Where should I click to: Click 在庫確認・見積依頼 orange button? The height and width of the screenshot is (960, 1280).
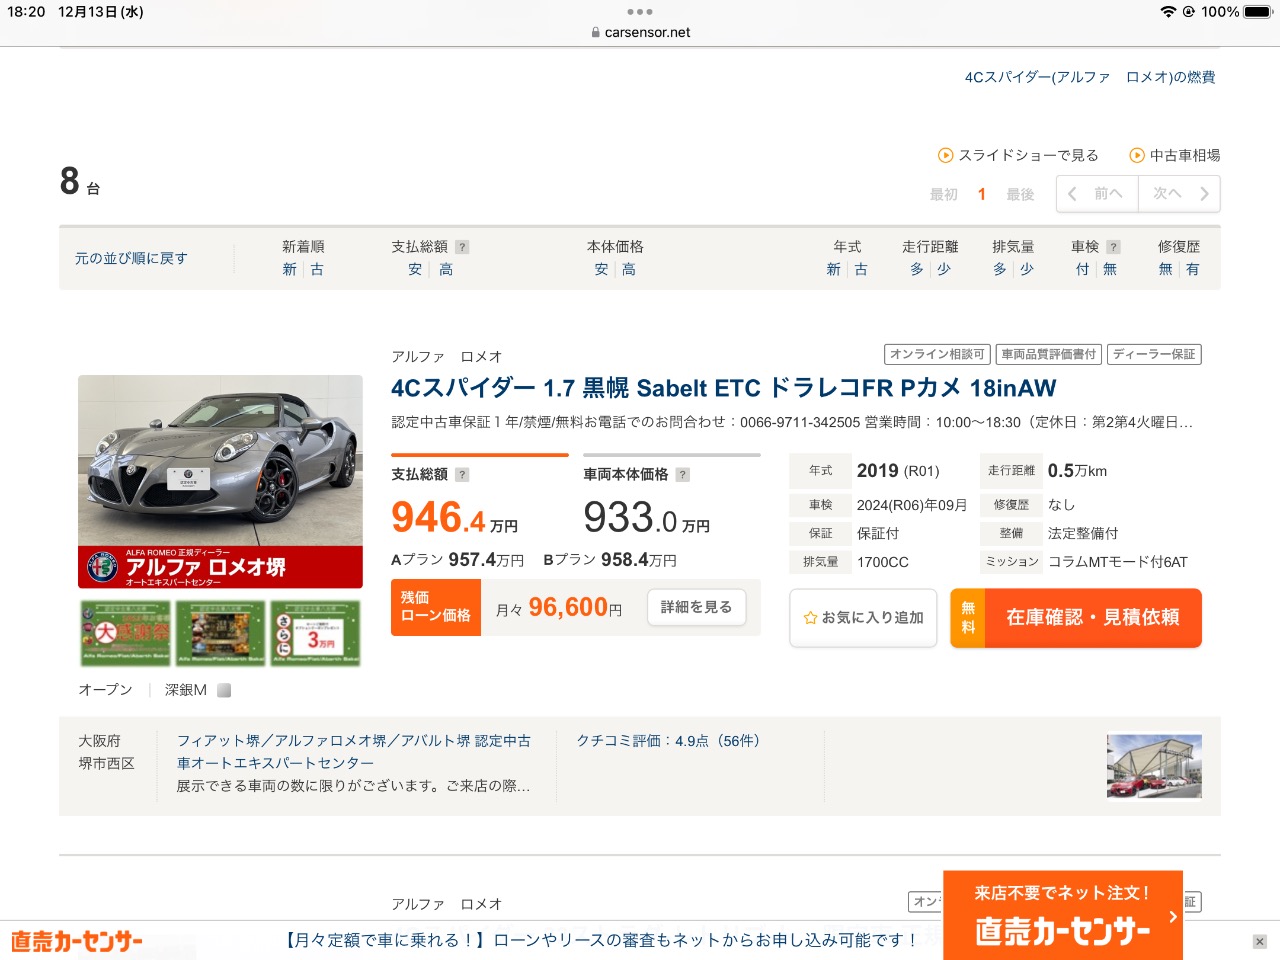point(1076,618)
